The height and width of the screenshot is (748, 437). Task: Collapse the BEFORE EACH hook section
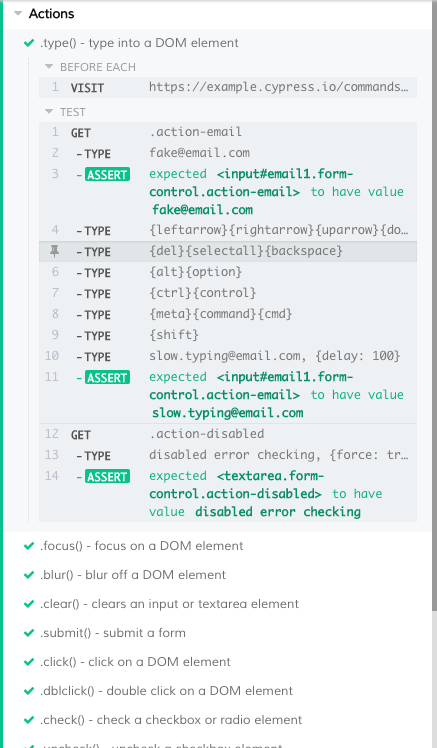49,67
